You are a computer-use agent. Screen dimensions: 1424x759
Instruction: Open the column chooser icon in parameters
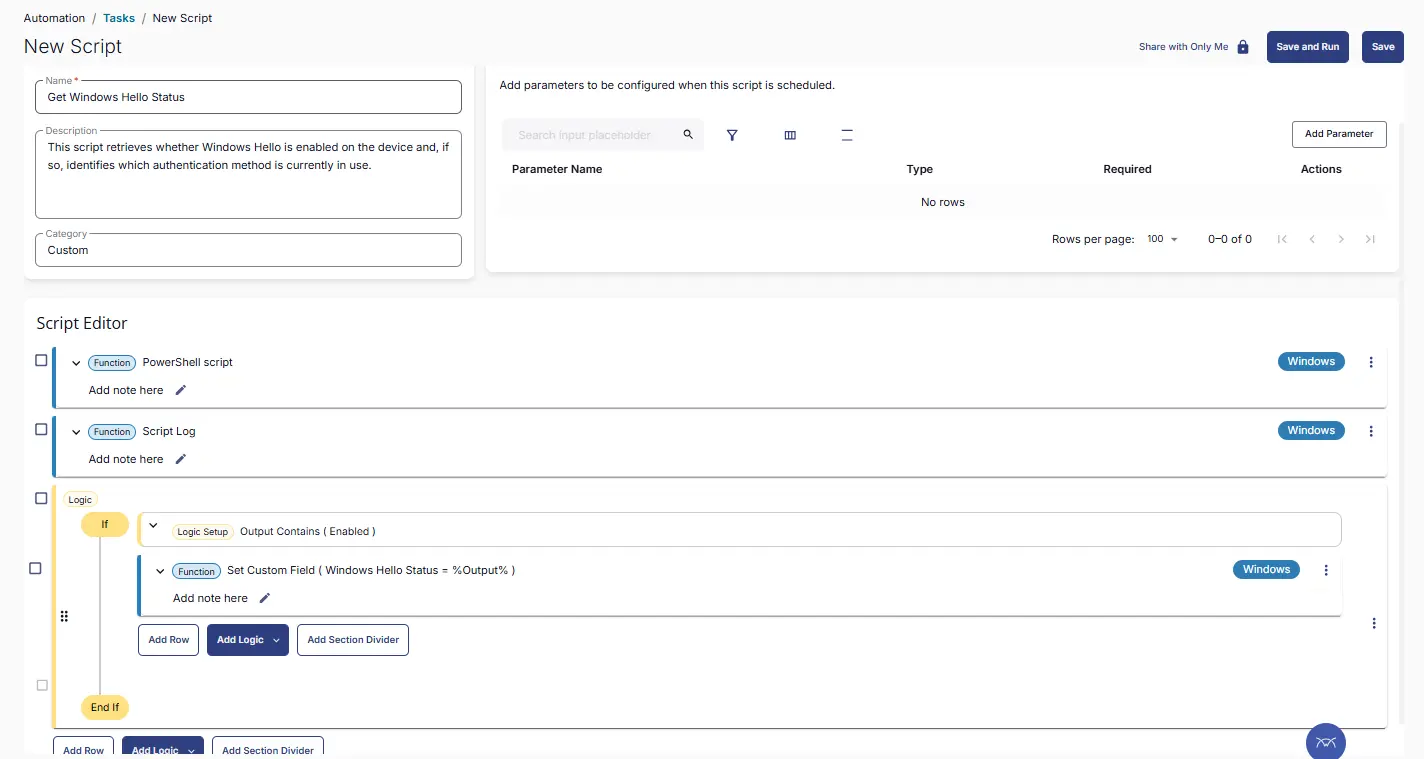[x=790, y=135]
